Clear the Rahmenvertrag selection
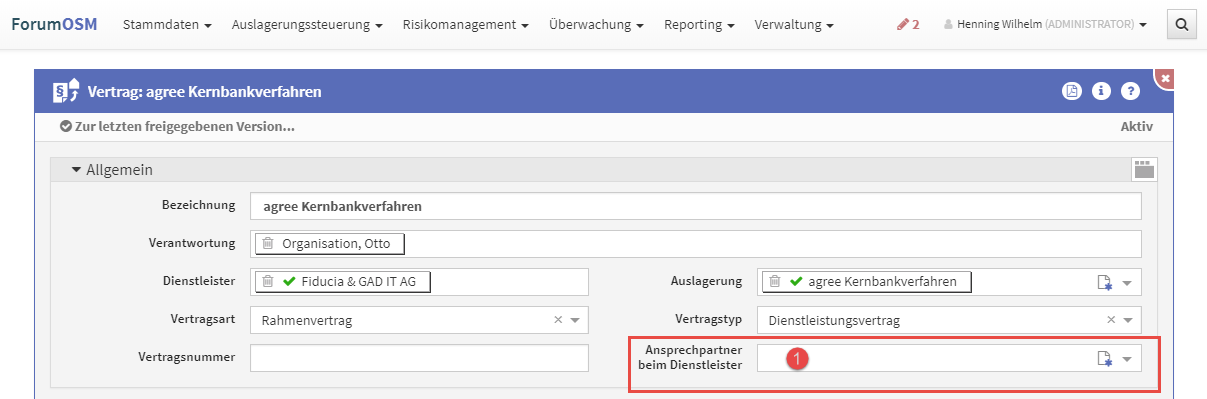 click(559, 321)
